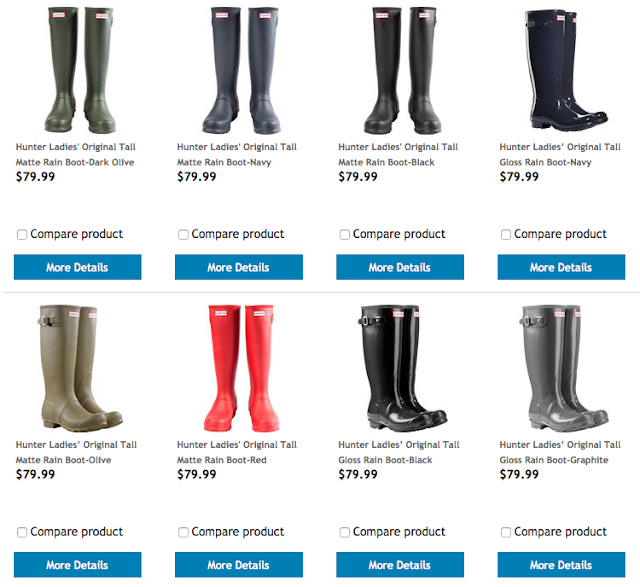Click More Details under Dark Olive boot
640x587 pixels.
click(x=78, y=267)
